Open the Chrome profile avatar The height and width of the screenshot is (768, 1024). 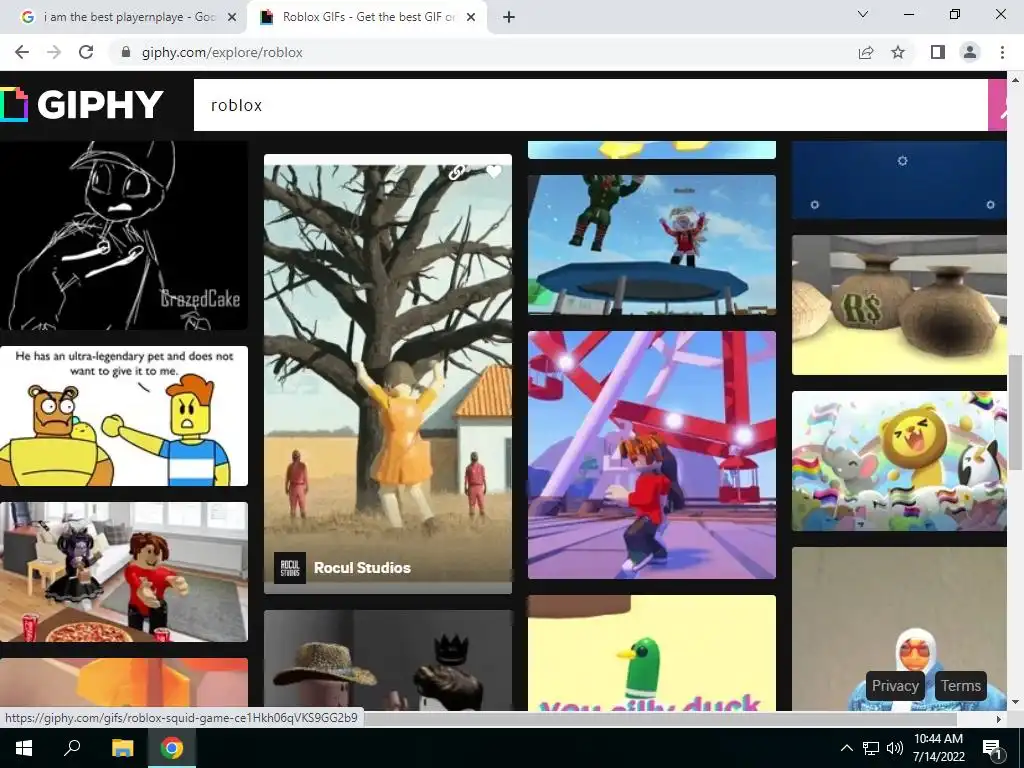point(970,52)
